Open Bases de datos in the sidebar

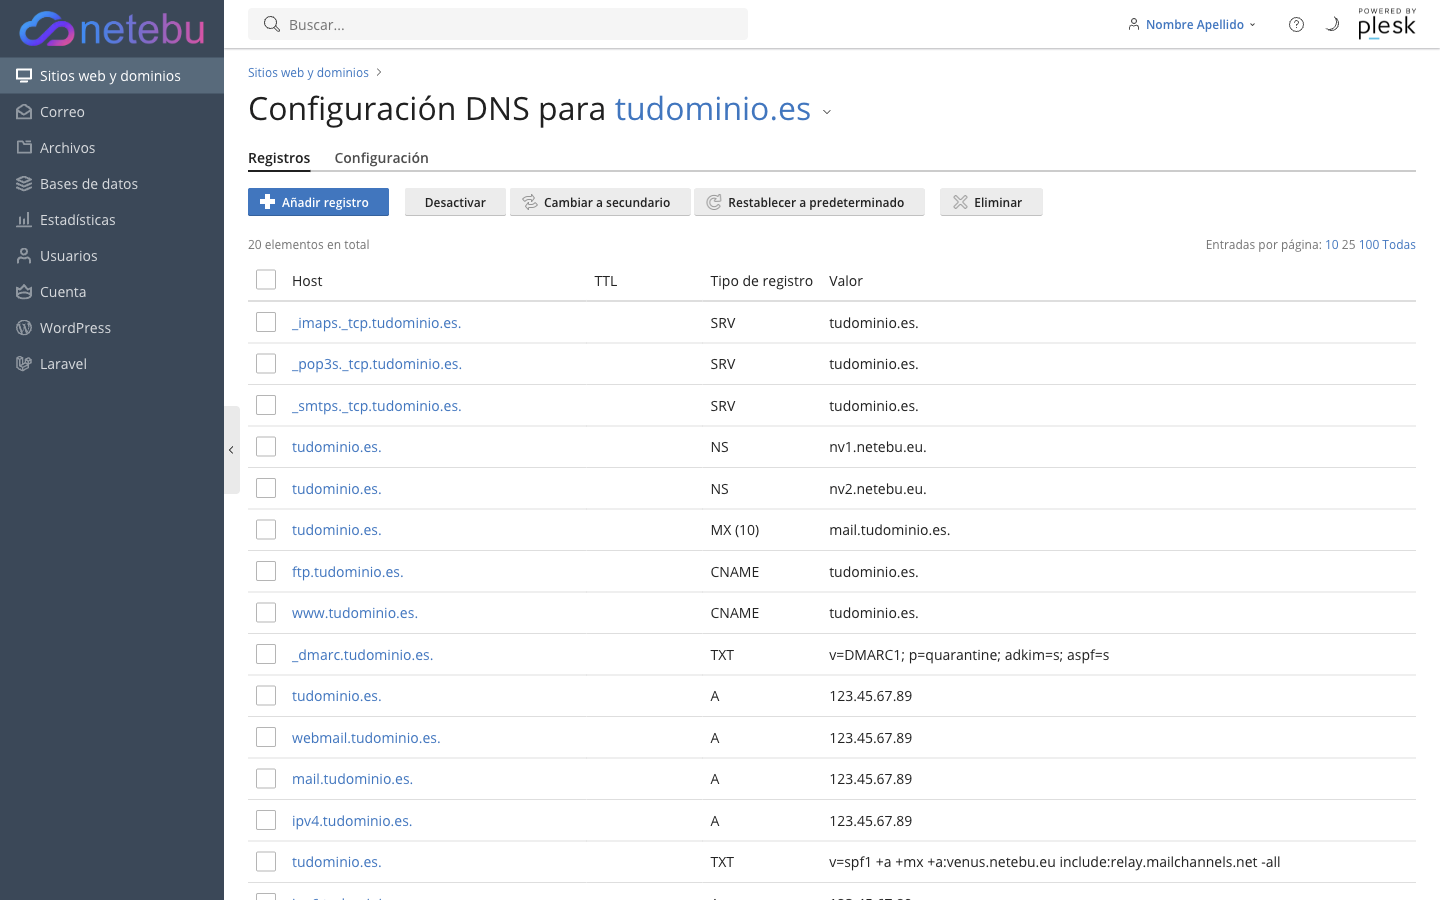112,184
